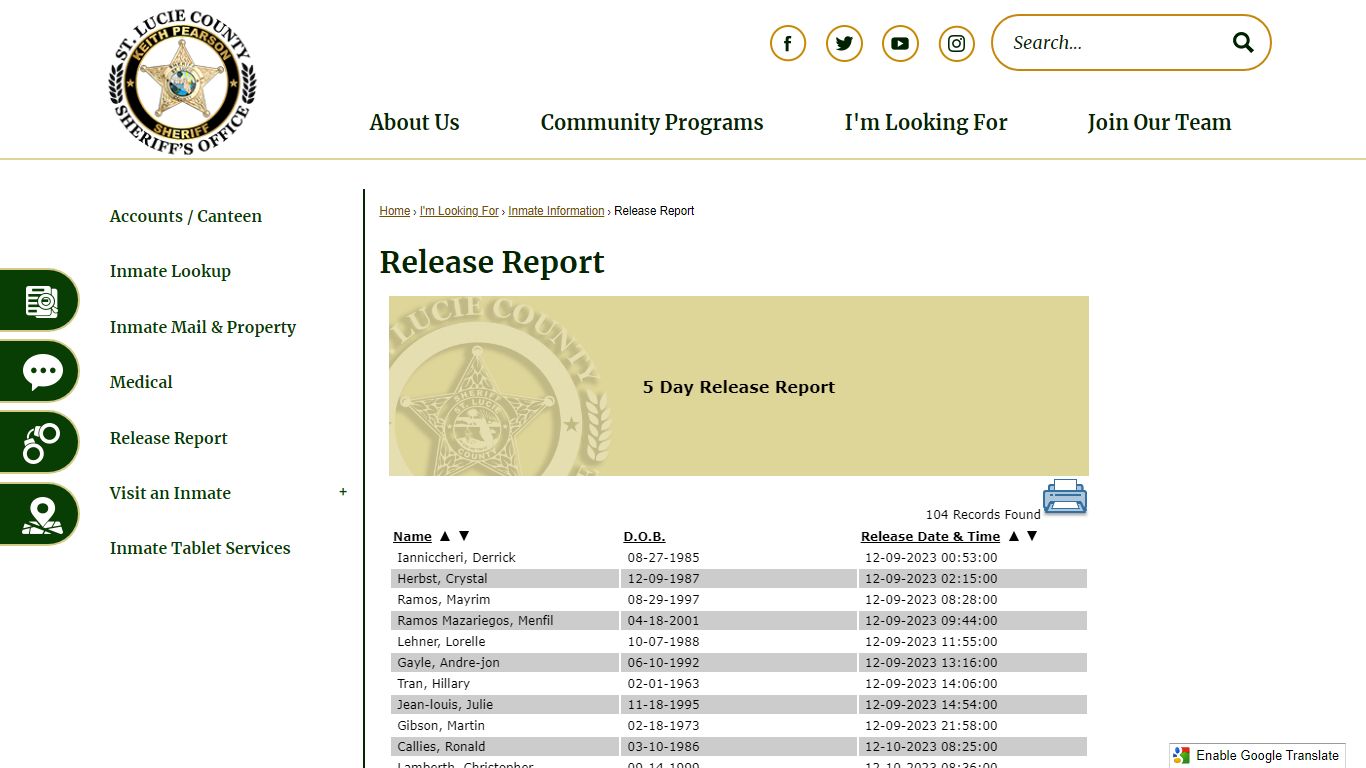Click the D.O.B. column header
This screenshot has height=768, width=1366.
point(644,537)
